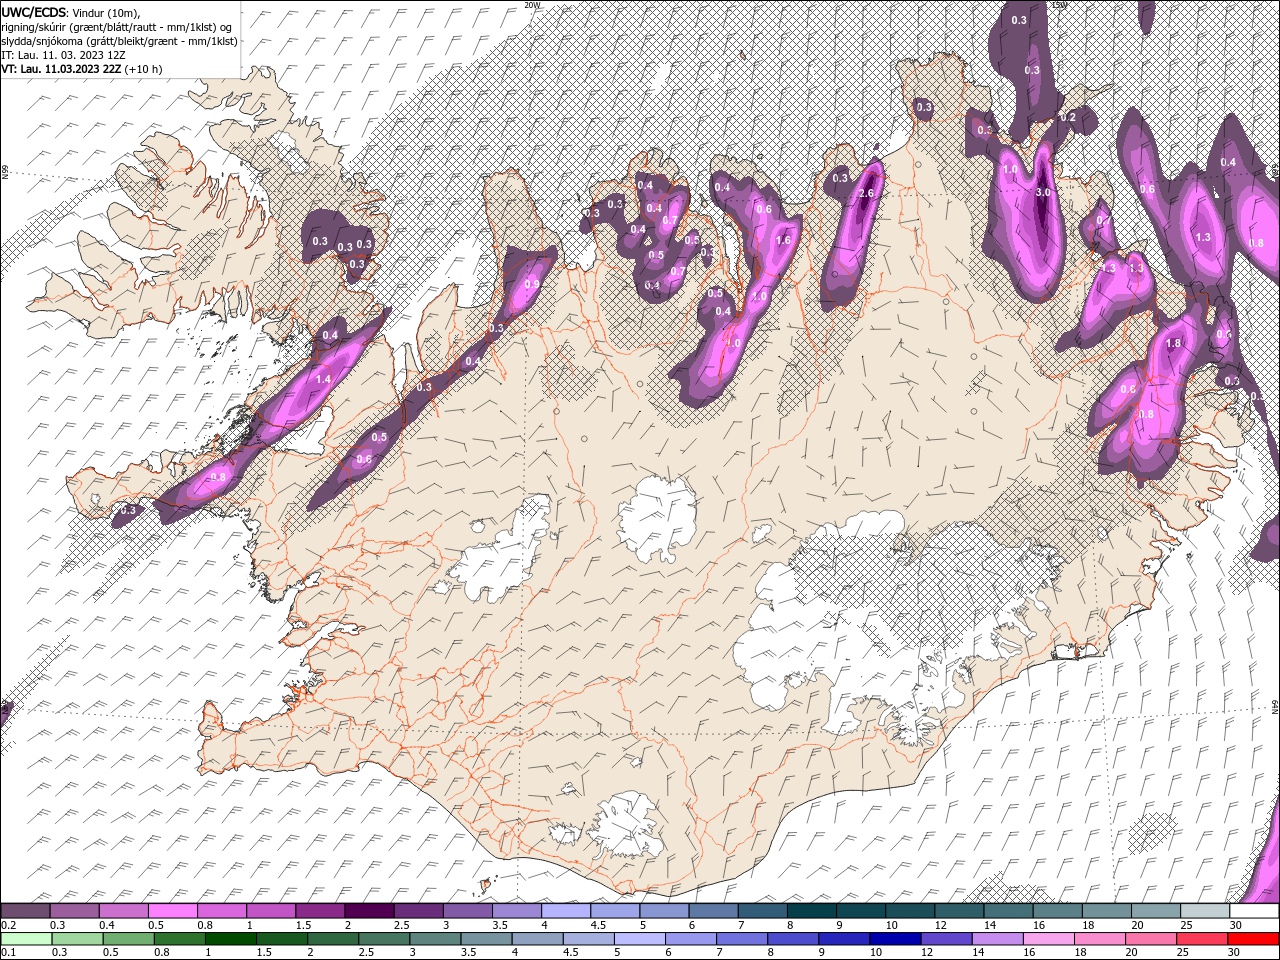Image resolution: width=1280 pixels, height=960 pixels.
Task: Pick the lower scale swatch starting at 20
Action: [x=1150, y=938]
